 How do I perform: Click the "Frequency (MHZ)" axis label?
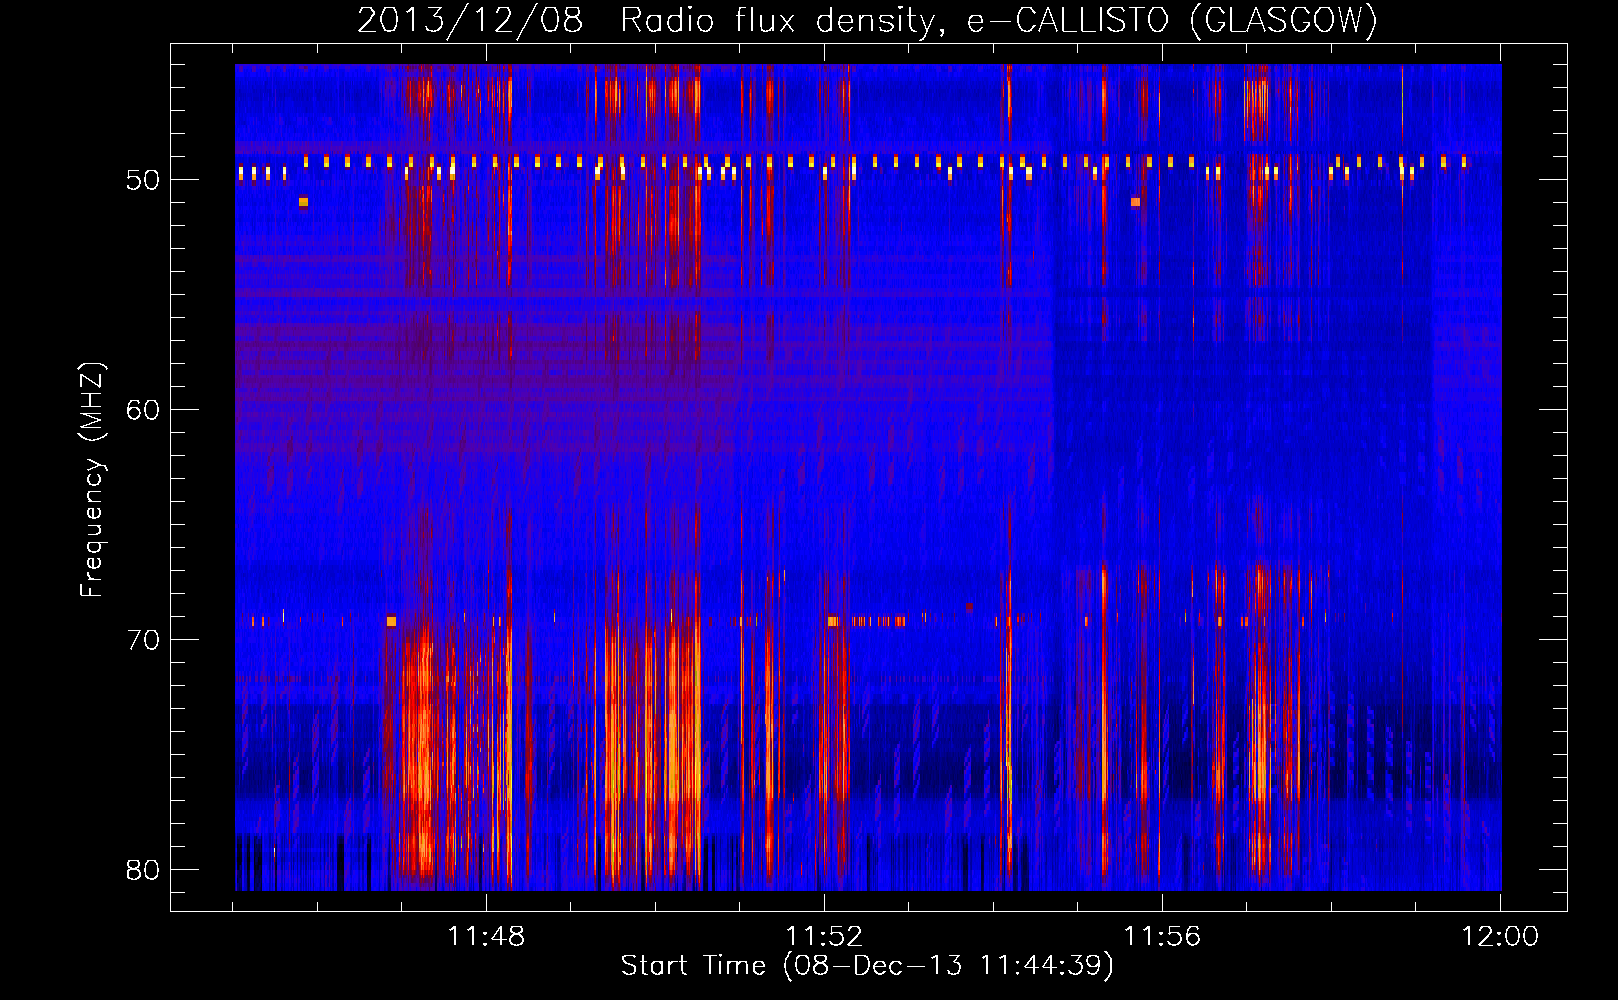92,480
